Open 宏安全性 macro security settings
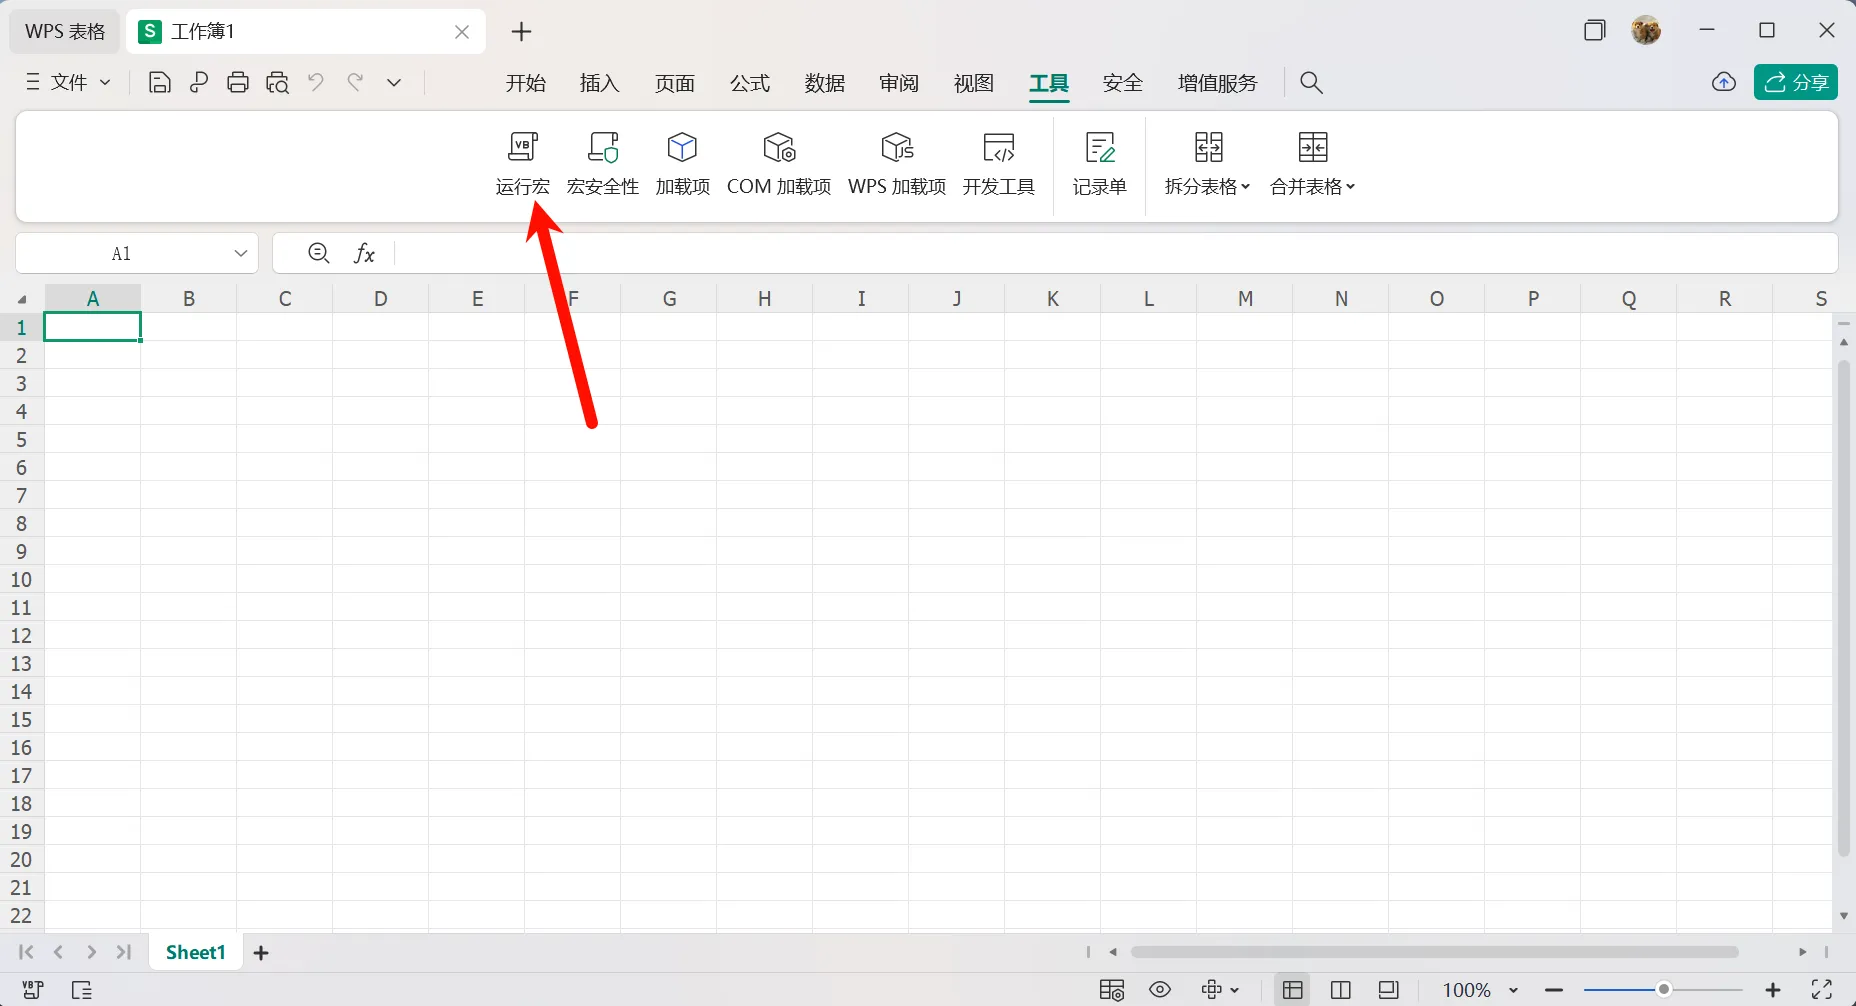 coord(601,163)
